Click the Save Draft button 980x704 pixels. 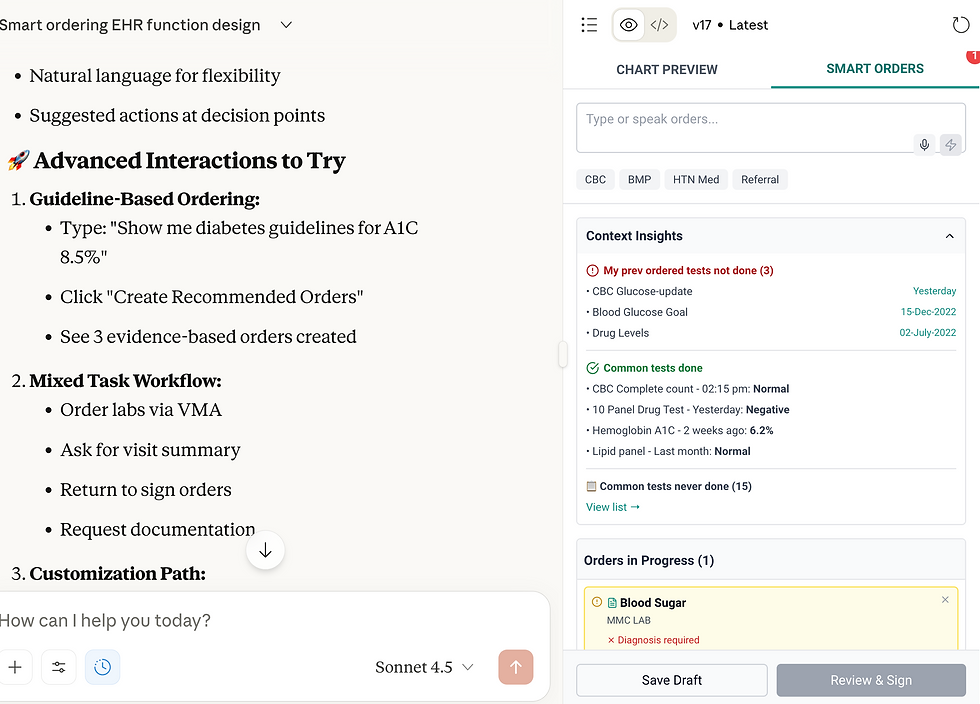[x=671, y=680]
